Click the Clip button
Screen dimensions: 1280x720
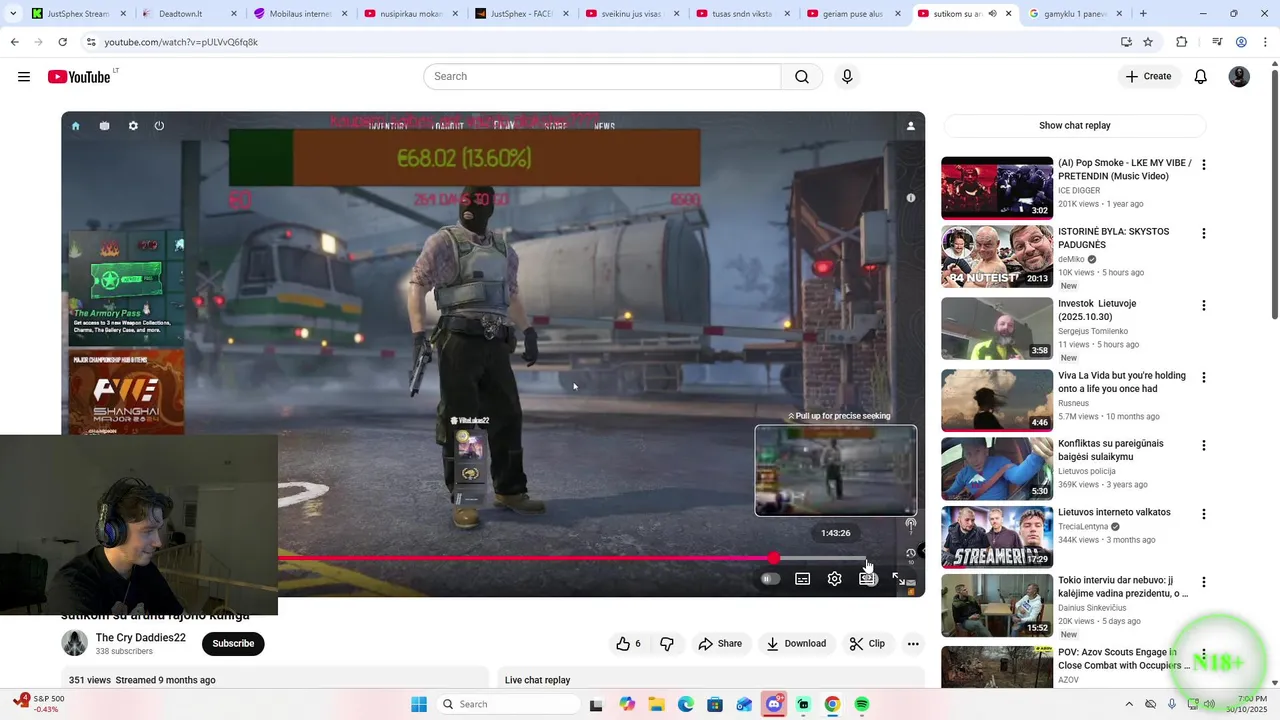click(x=867, y=644)
